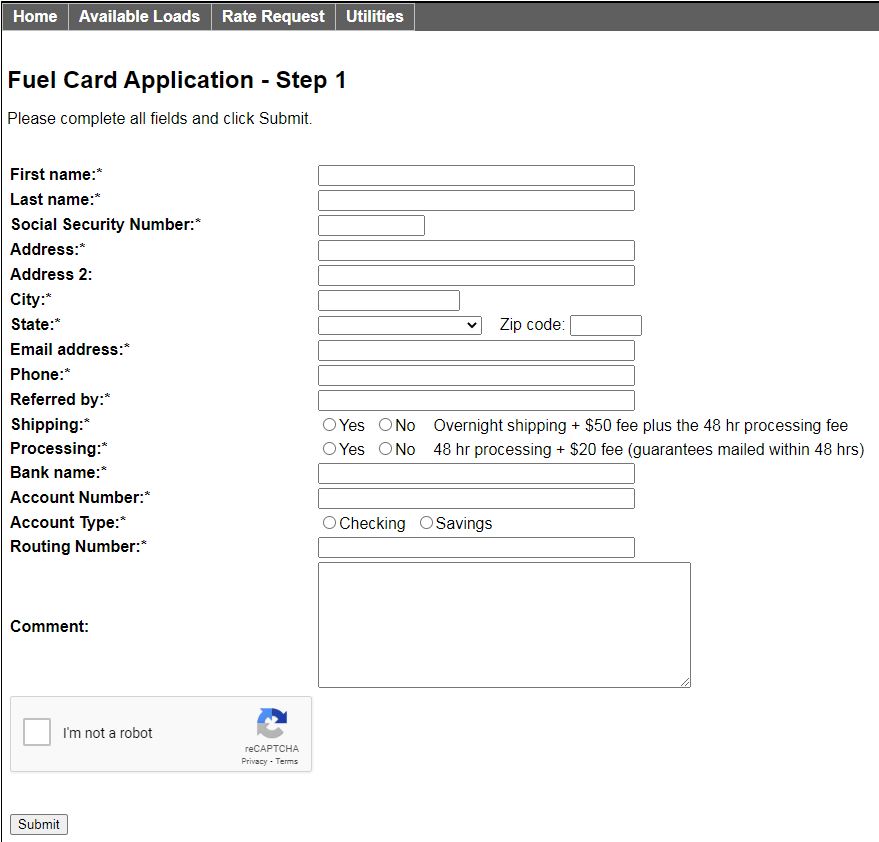The width and height of the screenshot is (879, 842).
Task: Click inside the Comment text area
Action: click(503, 622)
